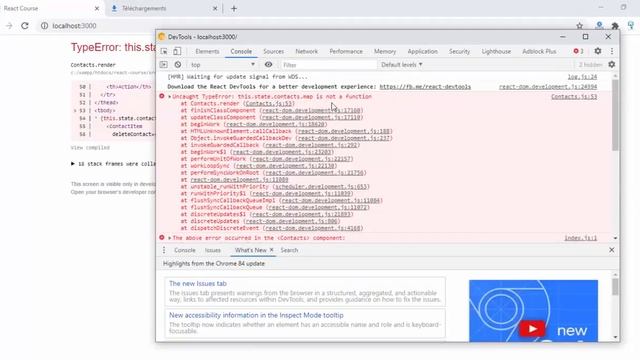The width and height of the screenshot is (640, 360).
Task: Open the JavaScript context 'top' dropdown
Action: (223, 64)
